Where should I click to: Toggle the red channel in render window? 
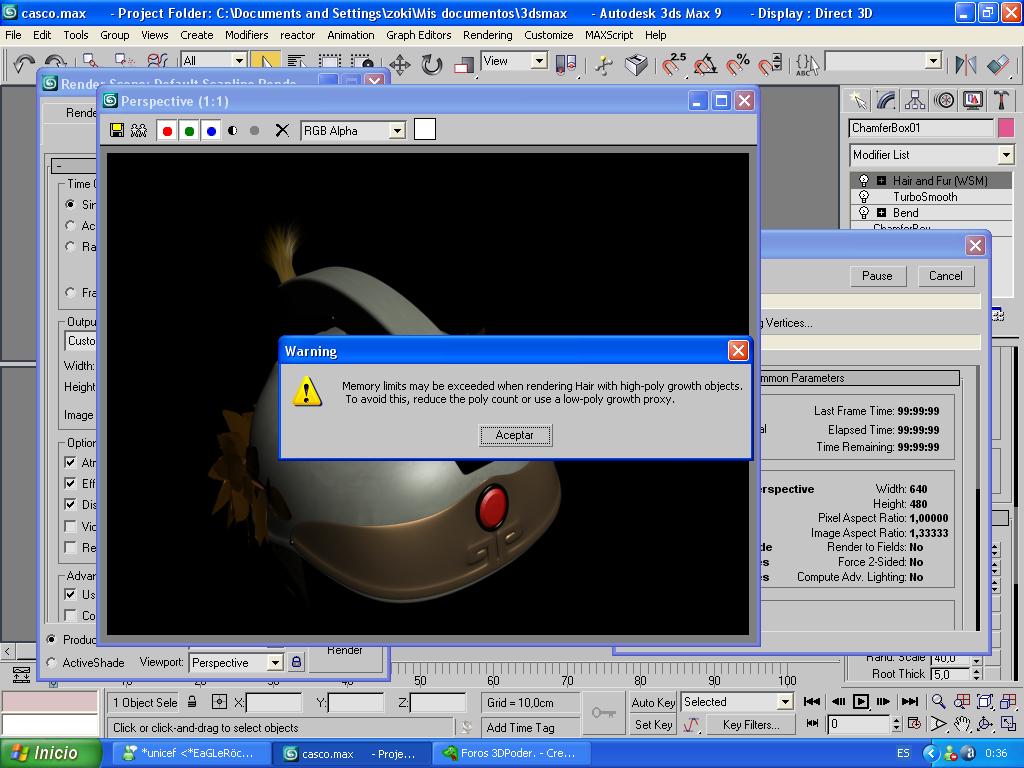[x=167, y=131]
